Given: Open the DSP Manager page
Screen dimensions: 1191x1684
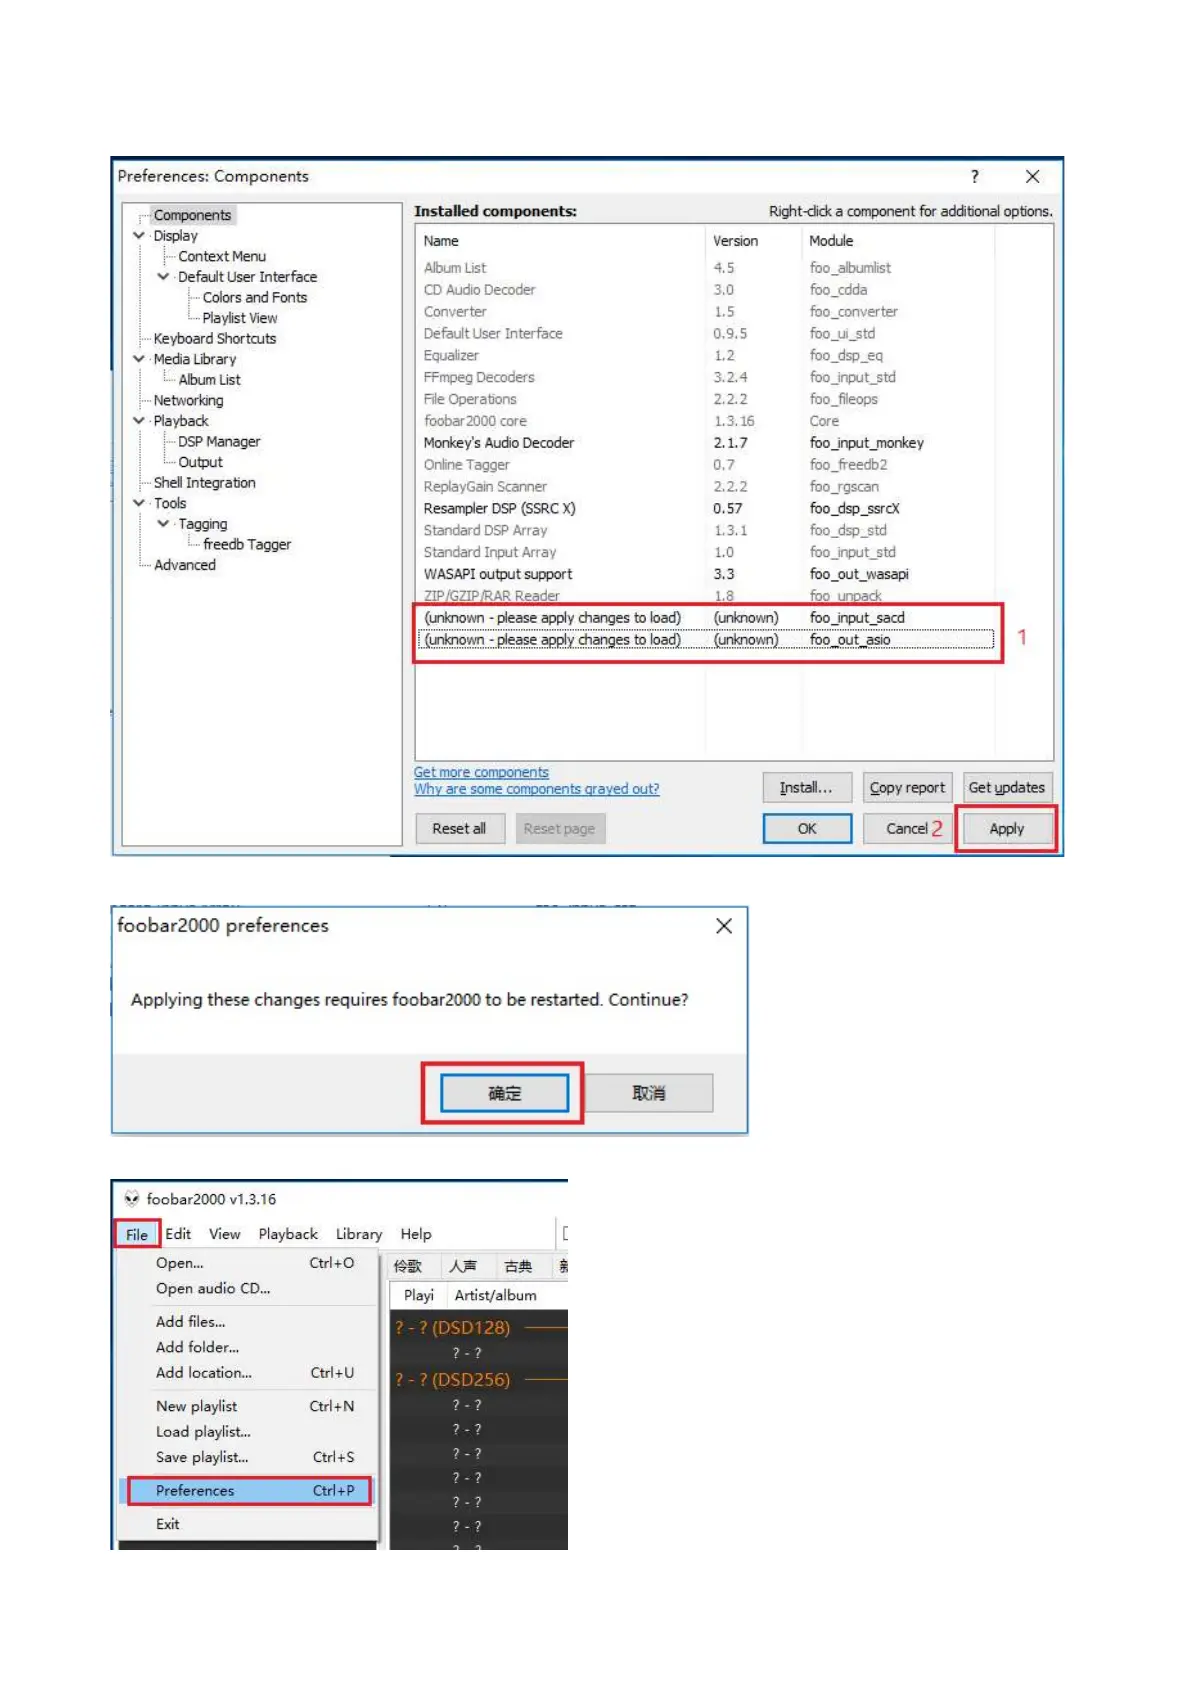Looking at the screenshot, I should pos(219,441).
